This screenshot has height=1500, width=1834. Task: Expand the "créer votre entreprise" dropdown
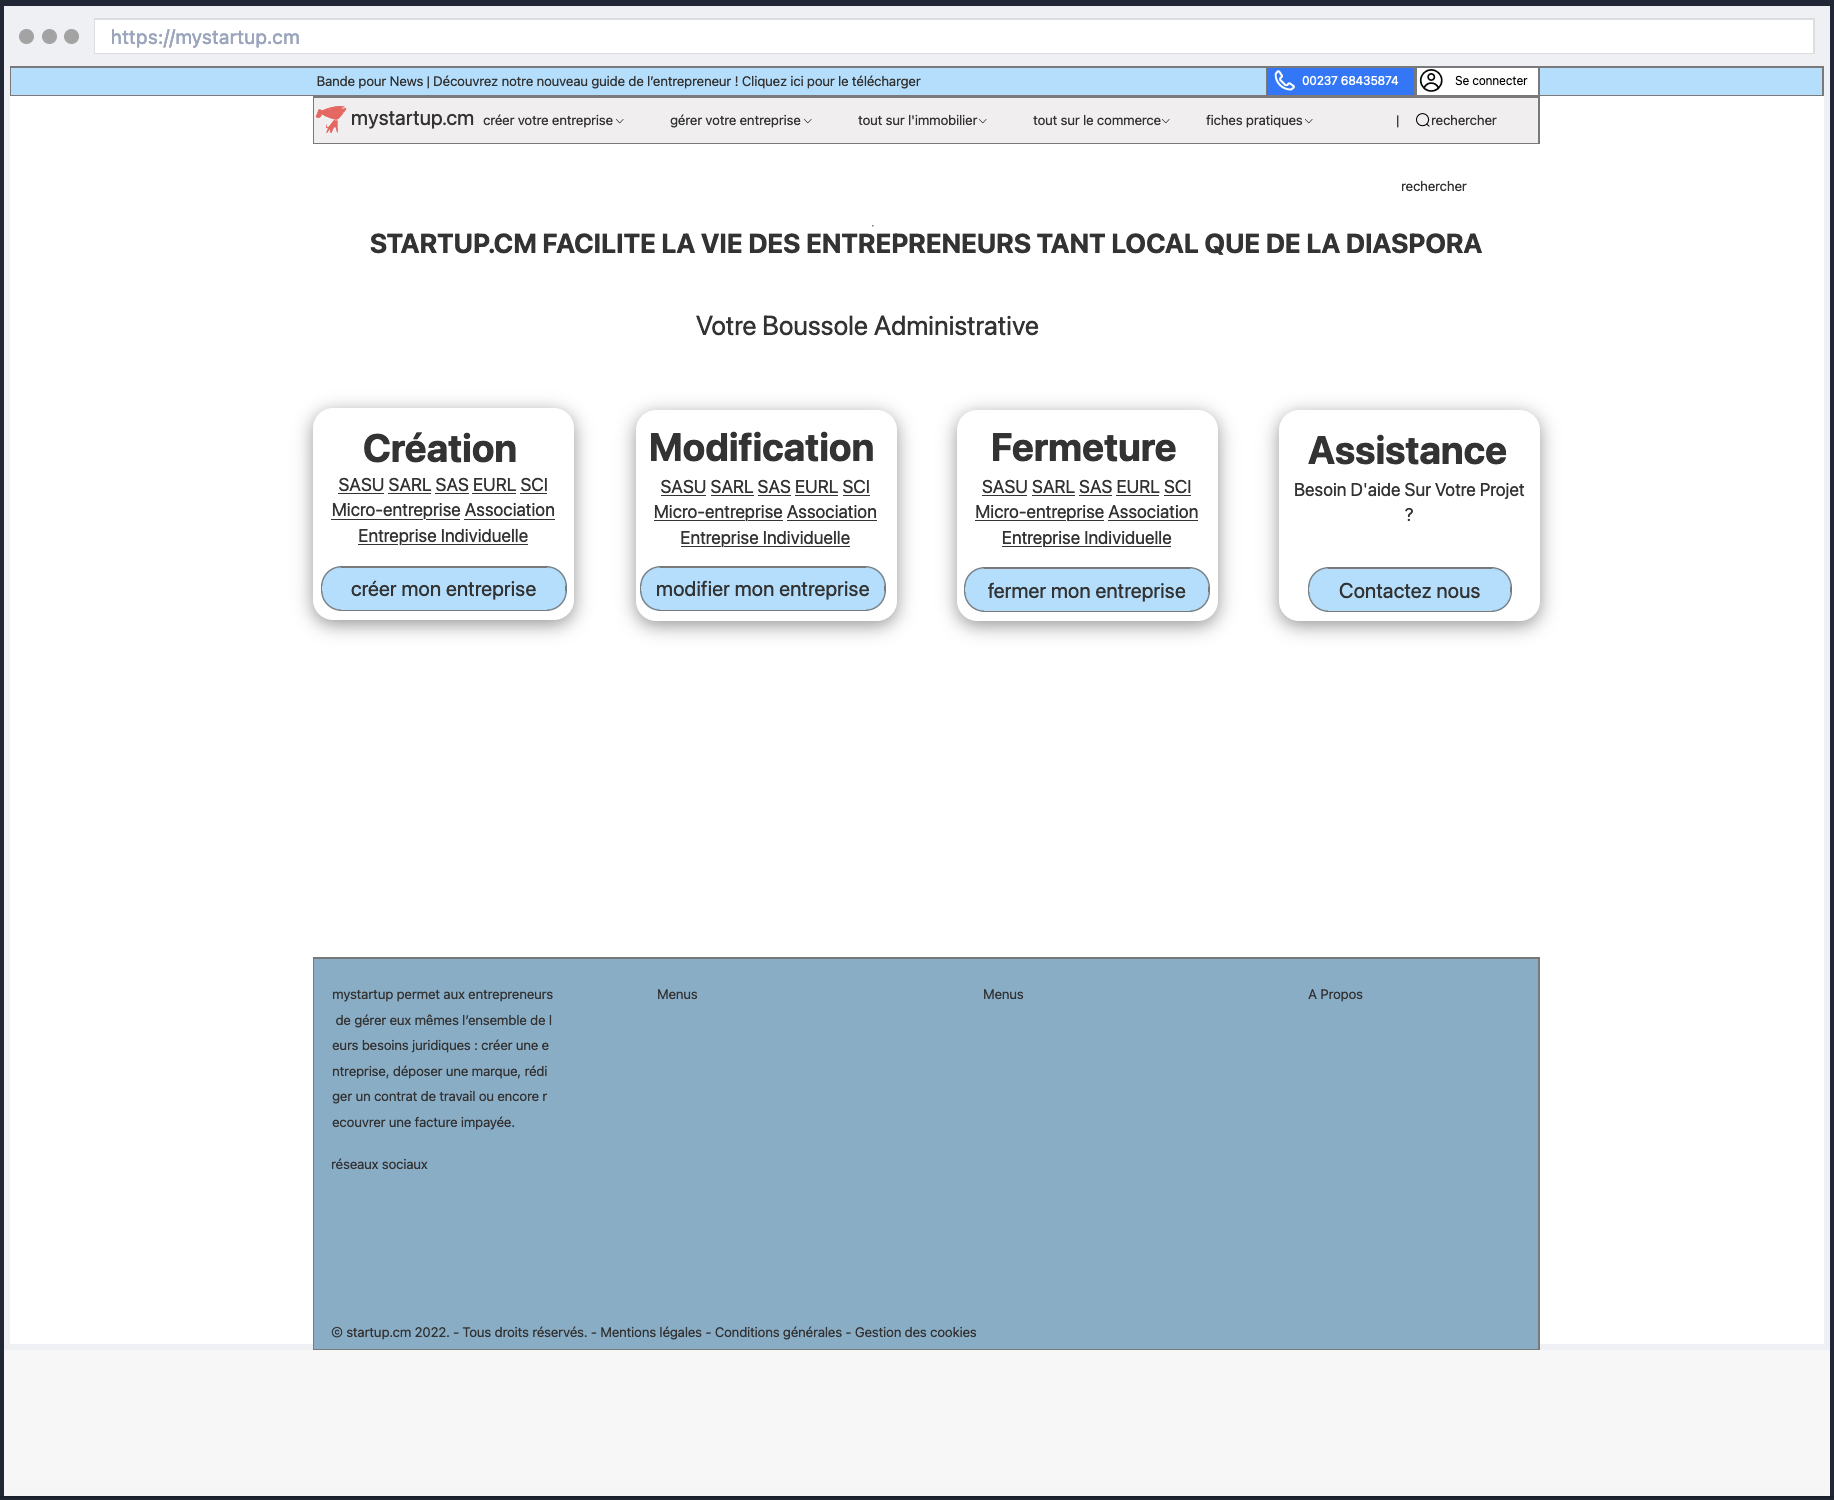(x=551, y=120)
